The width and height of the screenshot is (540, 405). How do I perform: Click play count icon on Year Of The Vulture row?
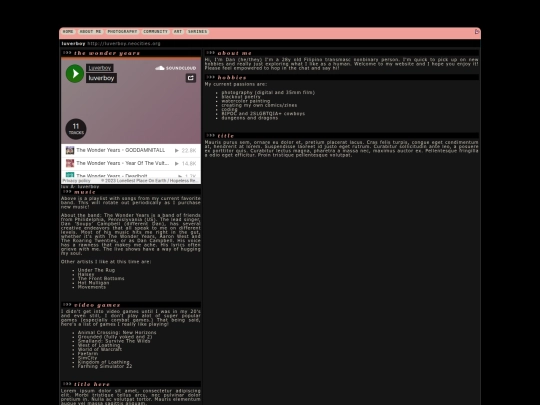177,163
